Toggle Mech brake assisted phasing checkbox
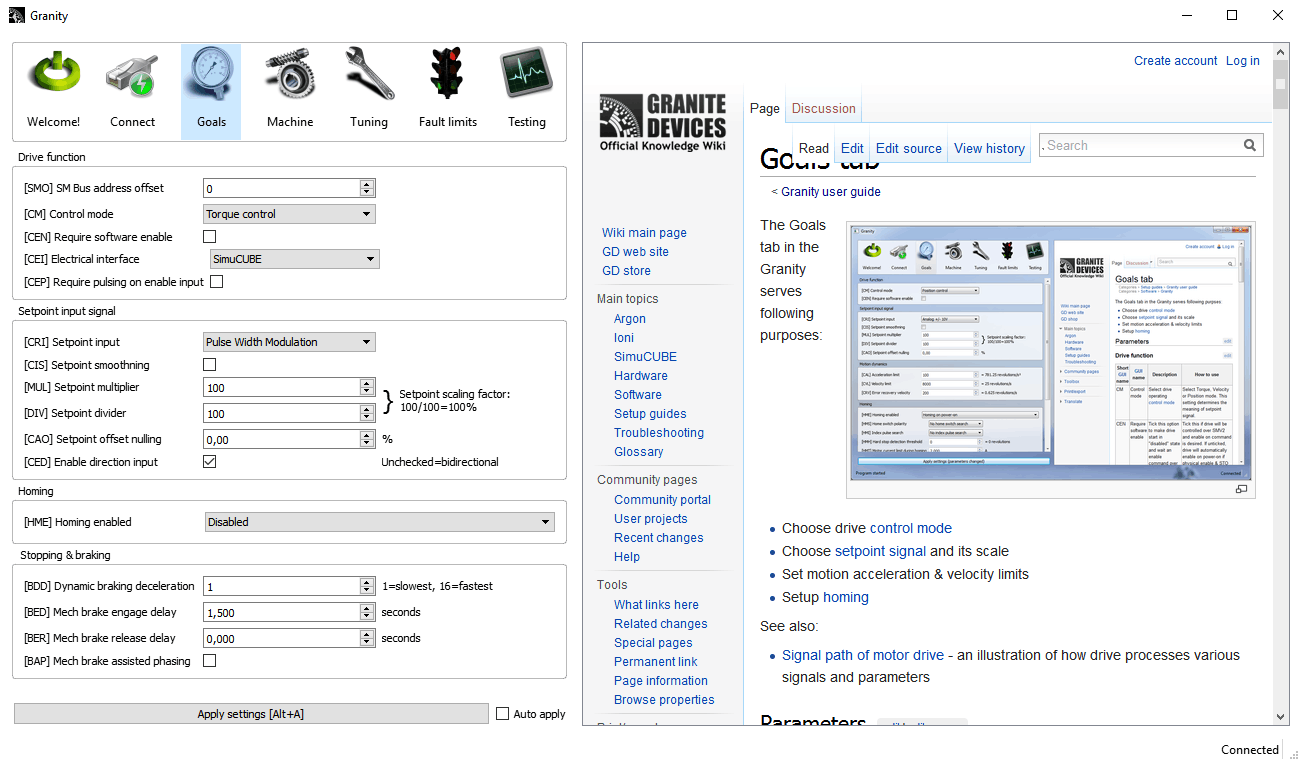 pos(210,661)
